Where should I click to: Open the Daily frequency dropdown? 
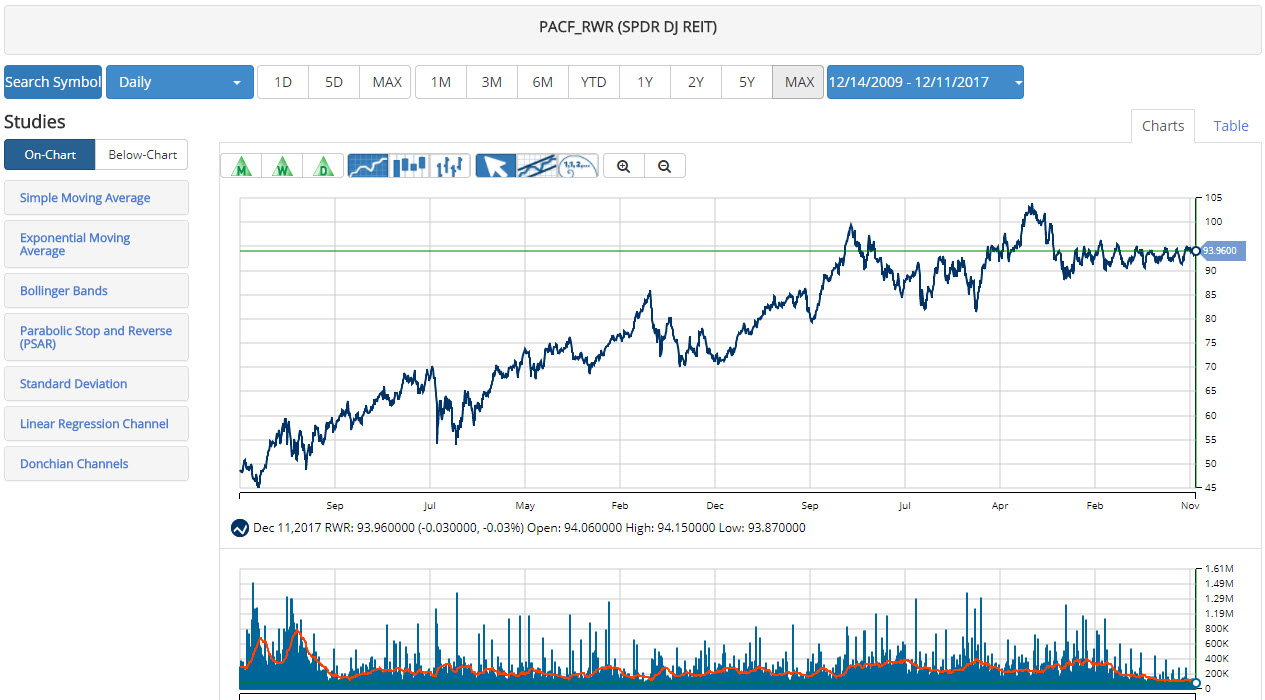180,82
